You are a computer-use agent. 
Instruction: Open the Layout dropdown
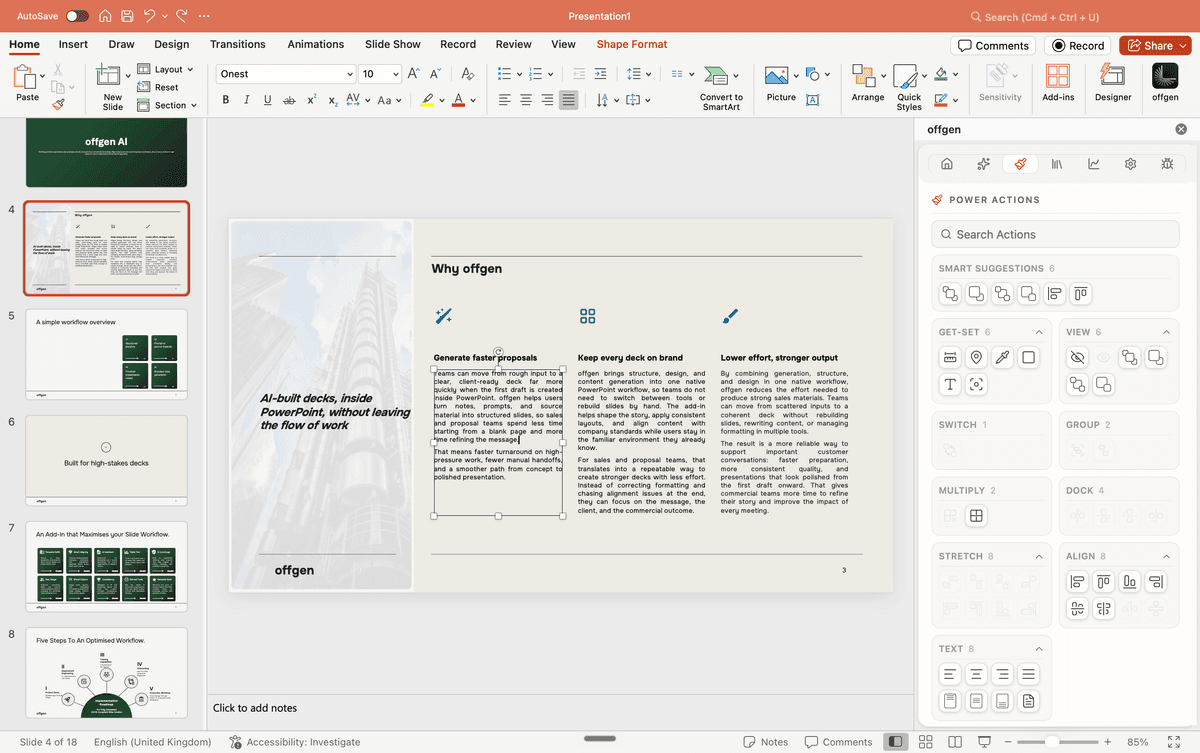tap(167, 69)
